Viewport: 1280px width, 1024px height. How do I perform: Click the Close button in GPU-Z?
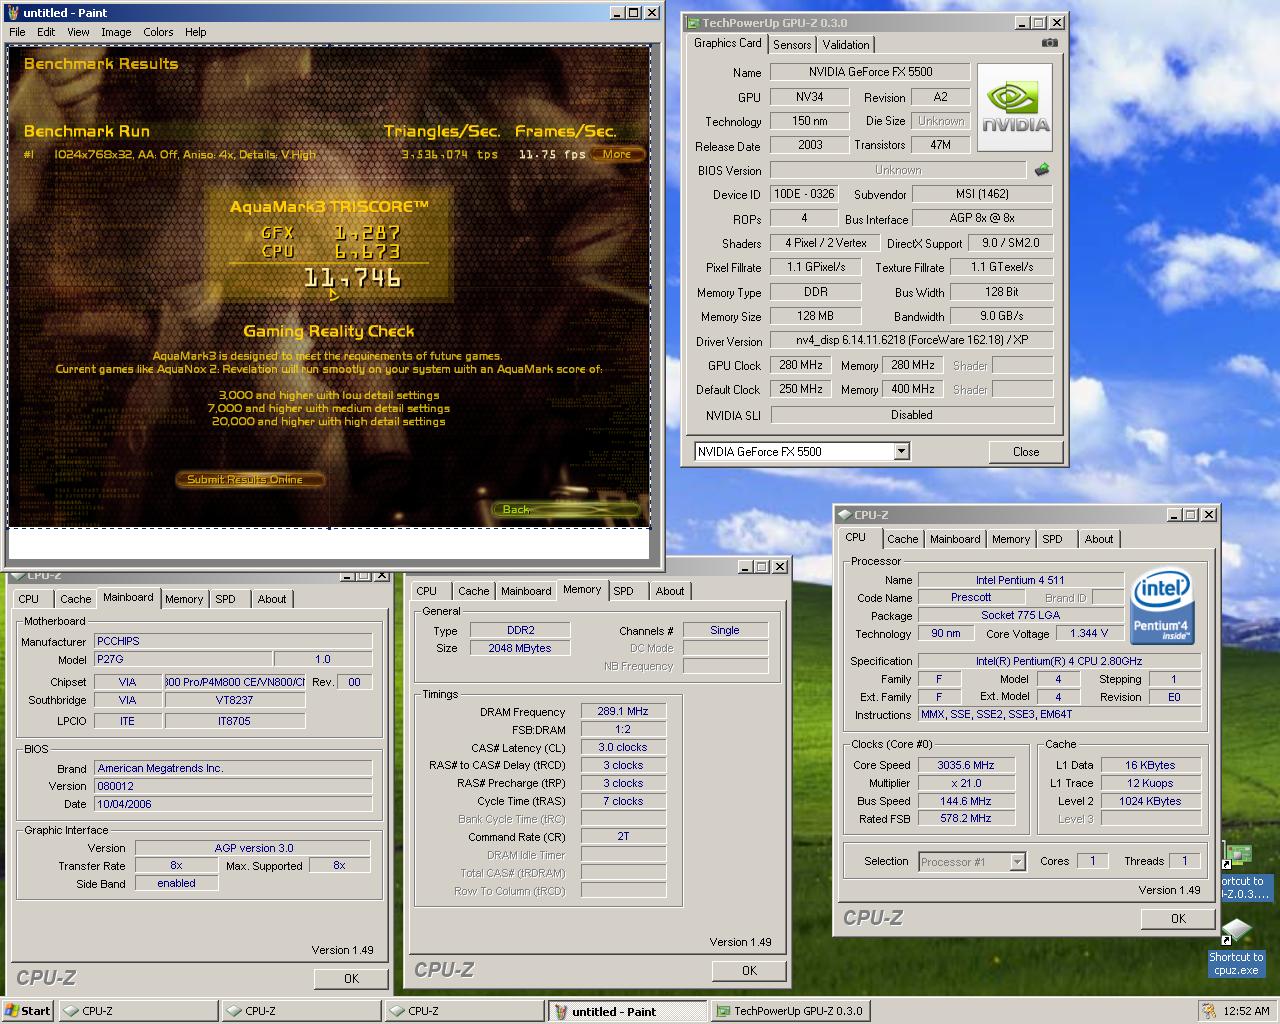pos(1026,452)
